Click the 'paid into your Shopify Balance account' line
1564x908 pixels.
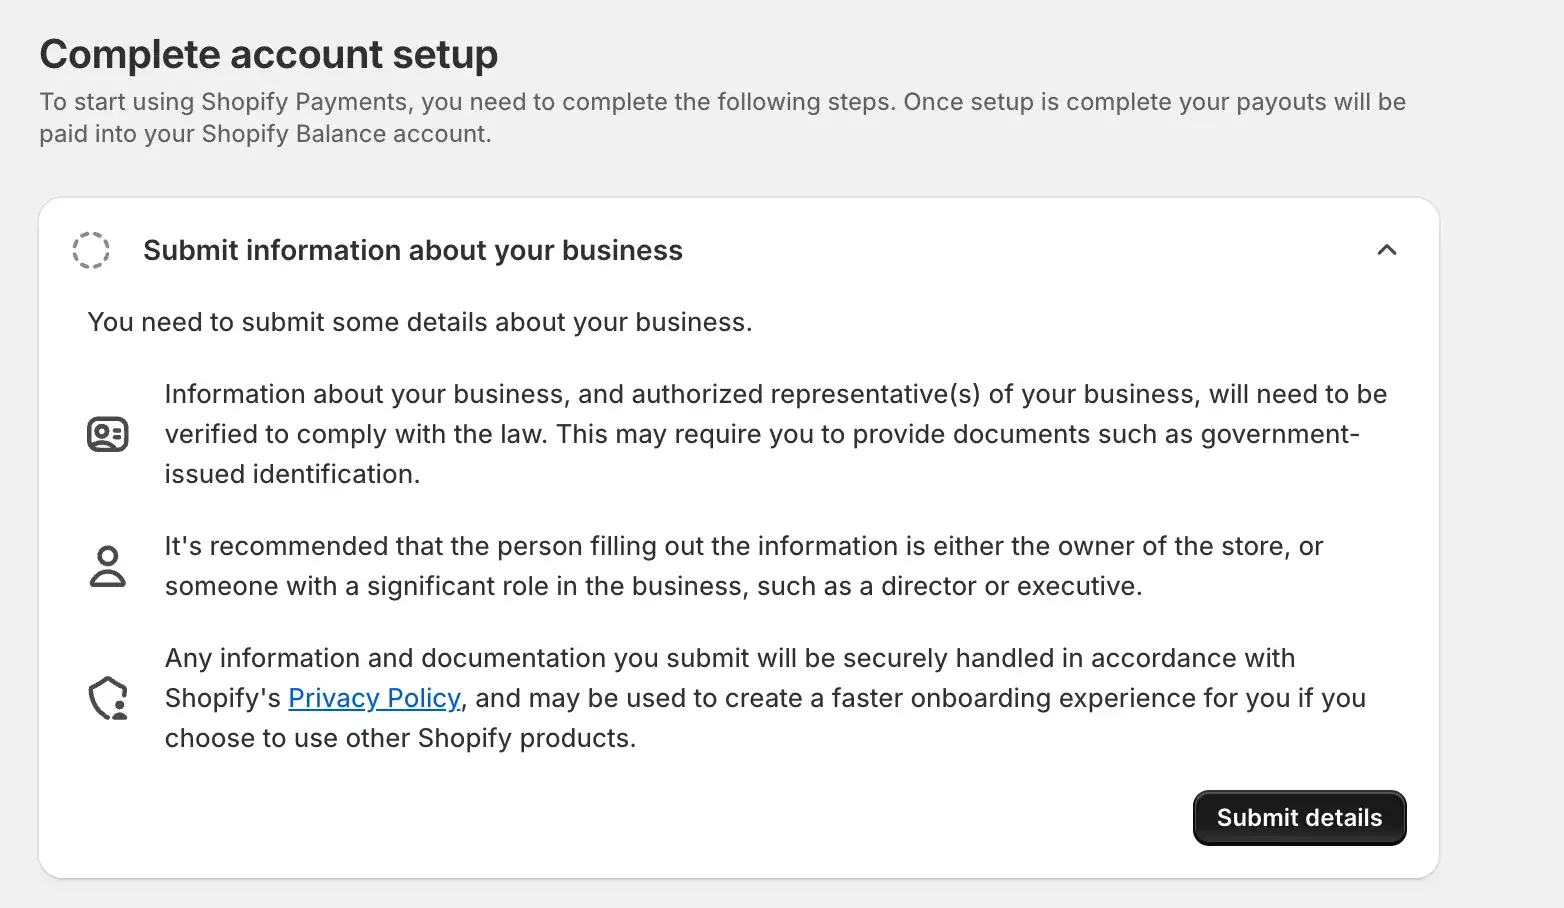pos(265,134)
